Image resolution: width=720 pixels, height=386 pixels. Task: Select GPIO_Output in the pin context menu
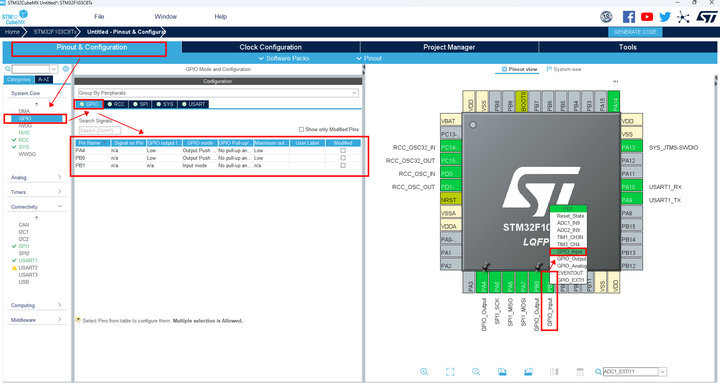[571, 259]
